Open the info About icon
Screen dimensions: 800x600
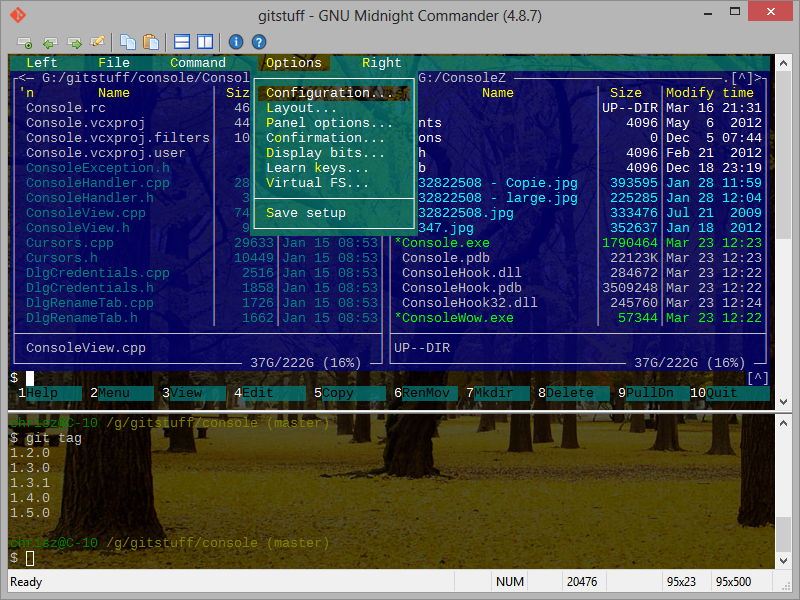[x=234, y=42]
